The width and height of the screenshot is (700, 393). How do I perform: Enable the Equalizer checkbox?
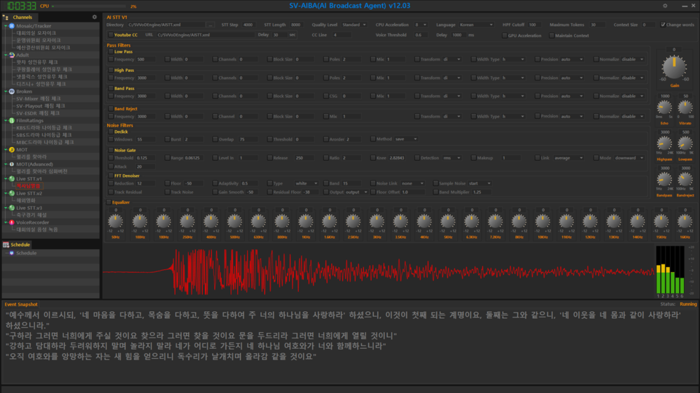108,202
